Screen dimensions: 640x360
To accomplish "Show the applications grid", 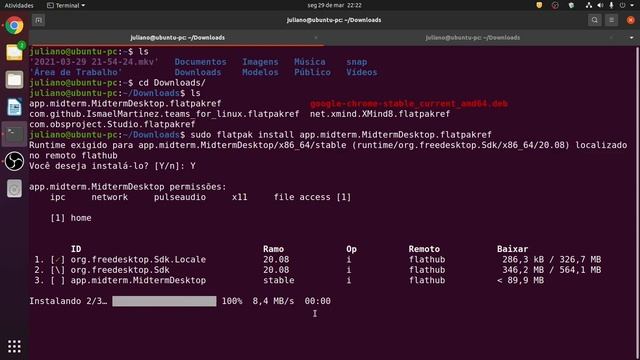I will point(14,347).
